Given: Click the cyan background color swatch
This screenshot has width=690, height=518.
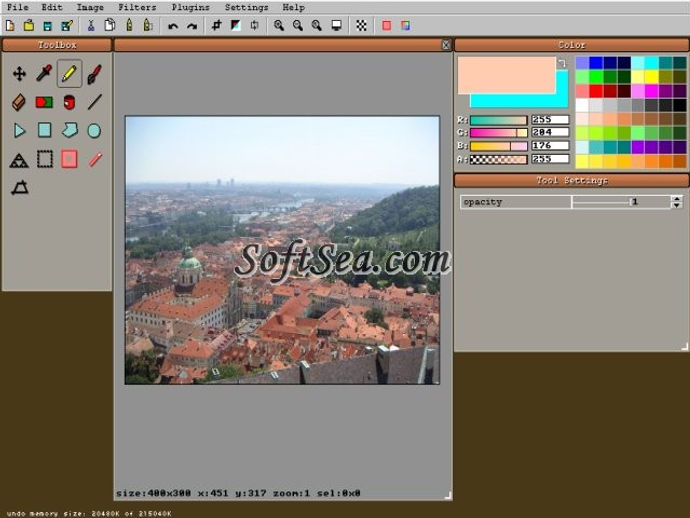Looking at the screenshot, I should pos(519,101).
